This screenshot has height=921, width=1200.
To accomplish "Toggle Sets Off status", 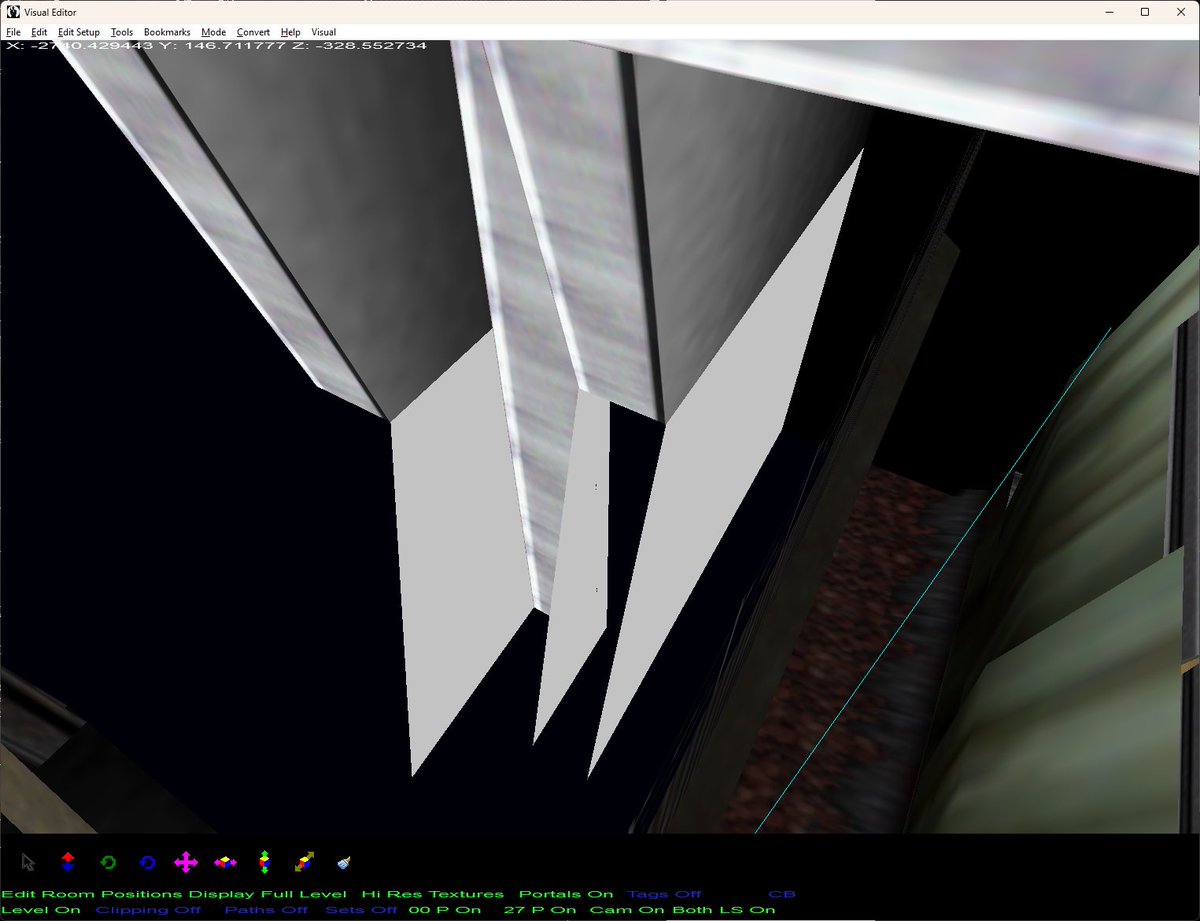I will pos(361,910).
